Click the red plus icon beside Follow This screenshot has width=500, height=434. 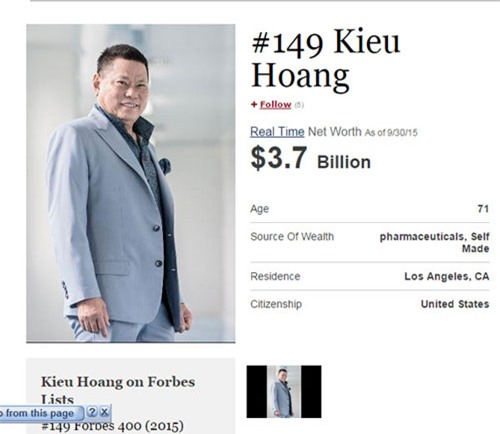[254, 105]
